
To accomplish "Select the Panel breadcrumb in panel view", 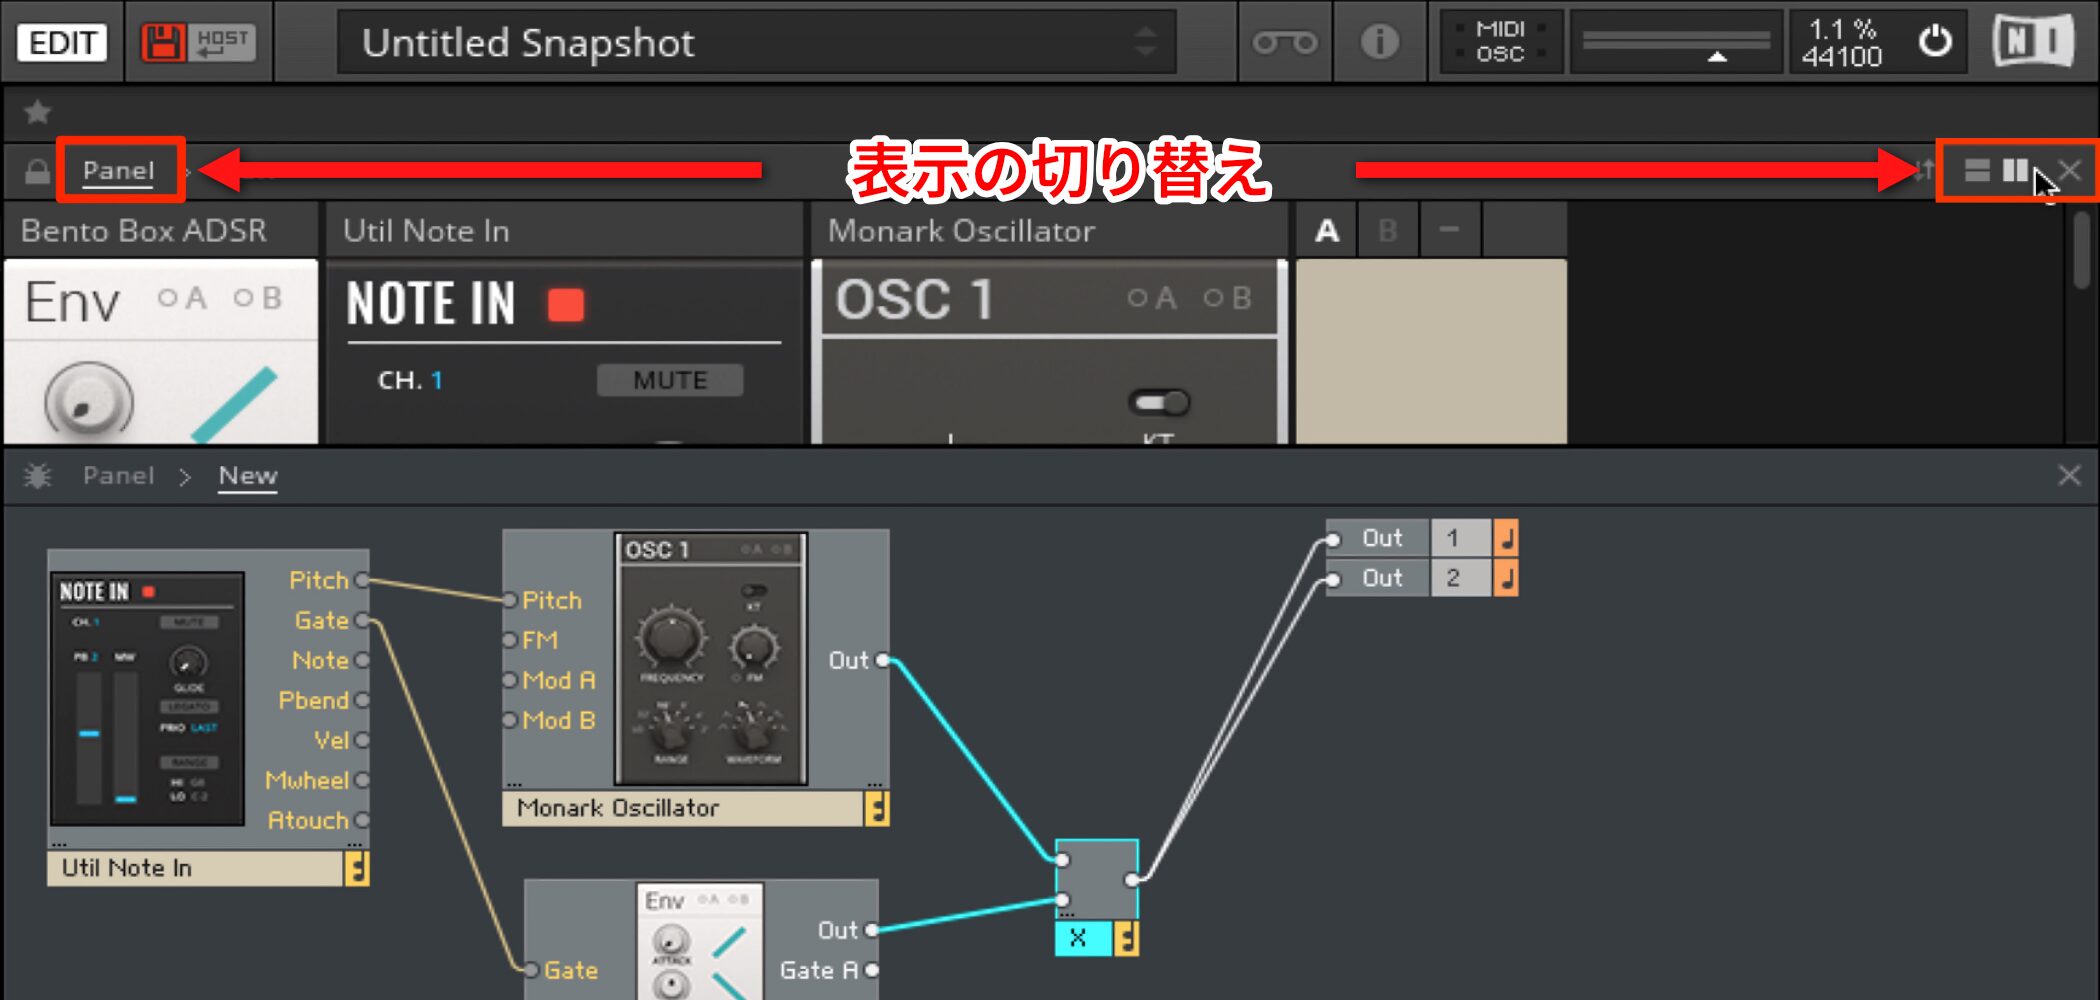I will point(119,171).
